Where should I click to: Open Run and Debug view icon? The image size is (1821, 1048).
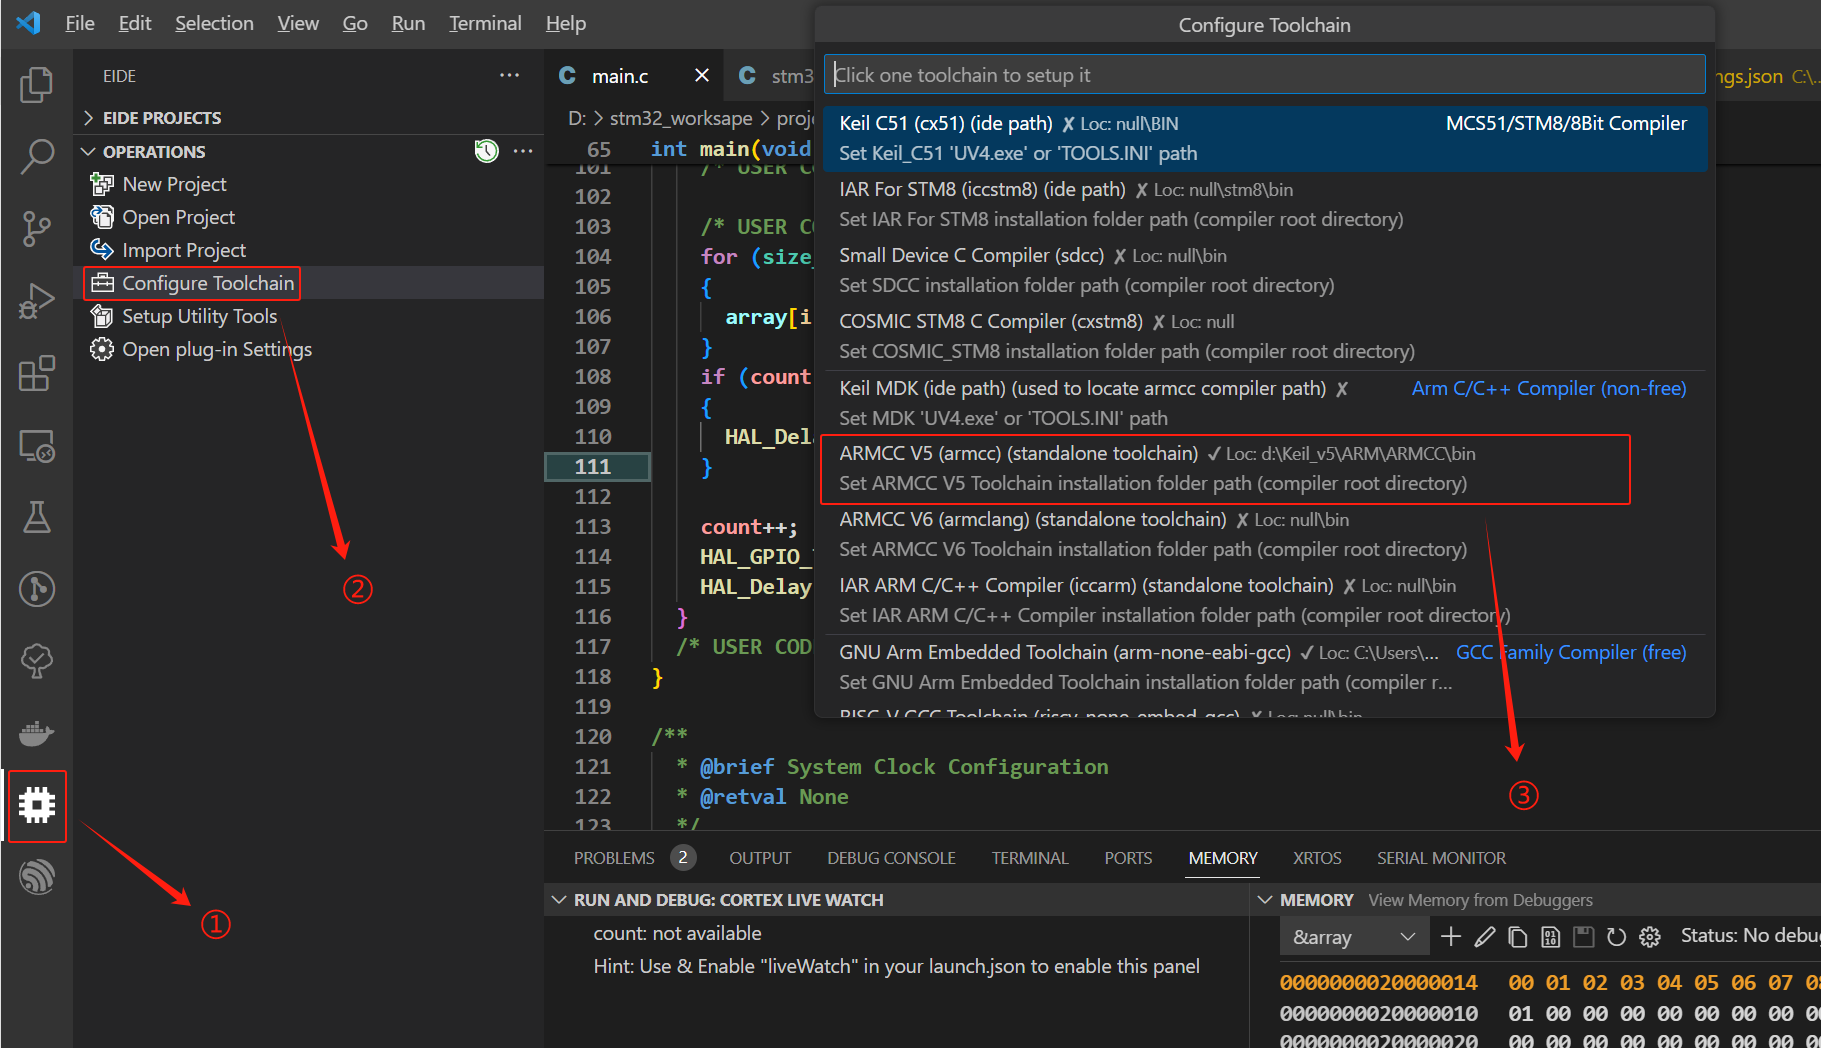coord(37,301)
